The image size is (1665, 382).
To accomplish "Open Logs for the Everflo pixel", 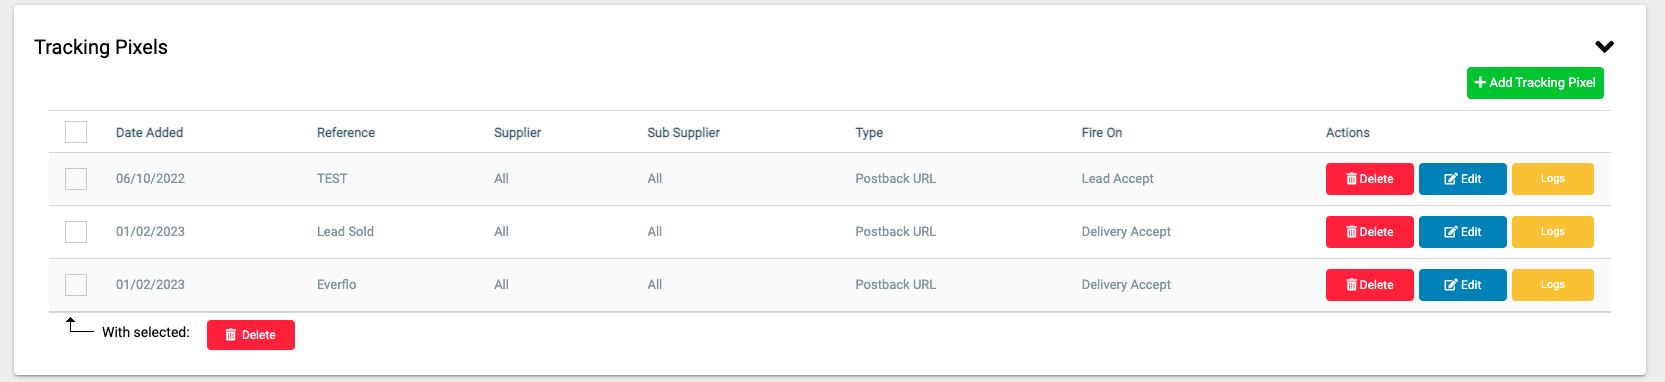I will pos(1552,285).
